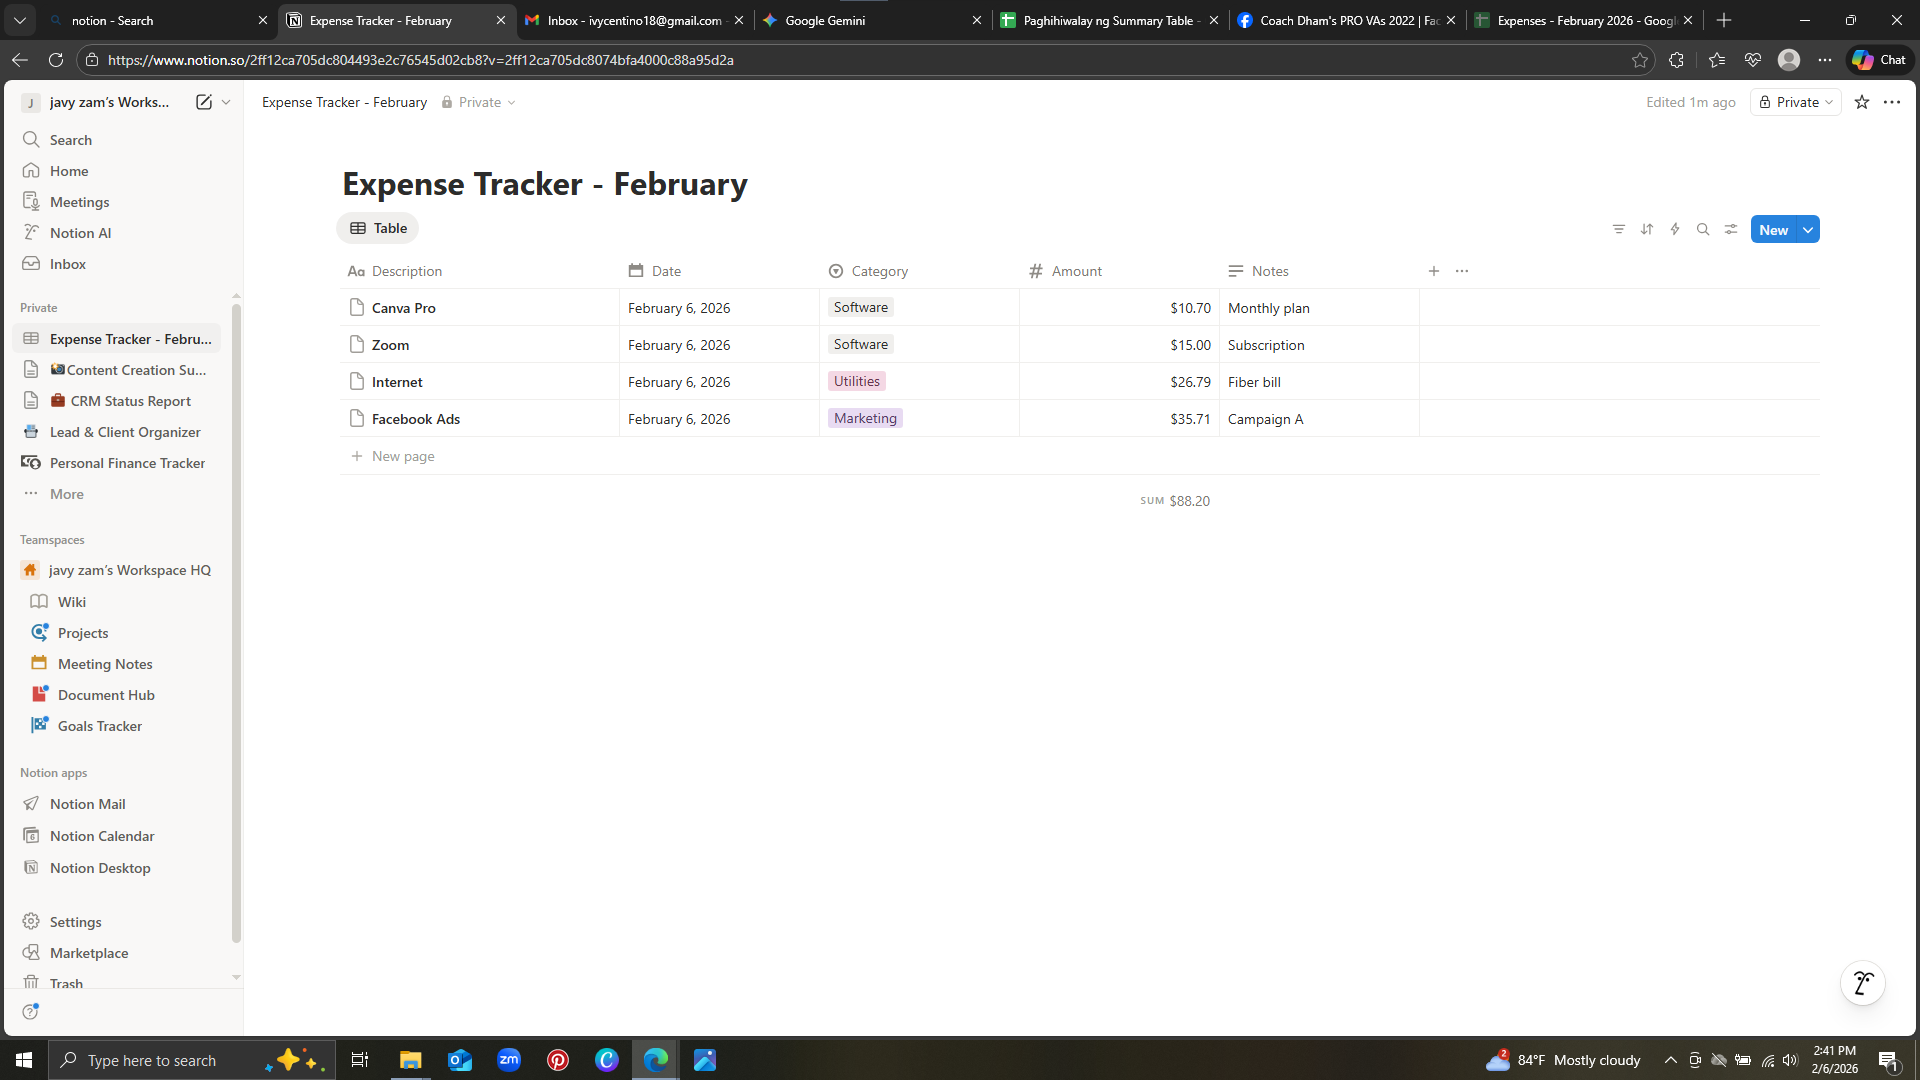Star this page as favorite
Image resolution: width=1920 pixels, height=1080 pixels.
(1862, 102)
